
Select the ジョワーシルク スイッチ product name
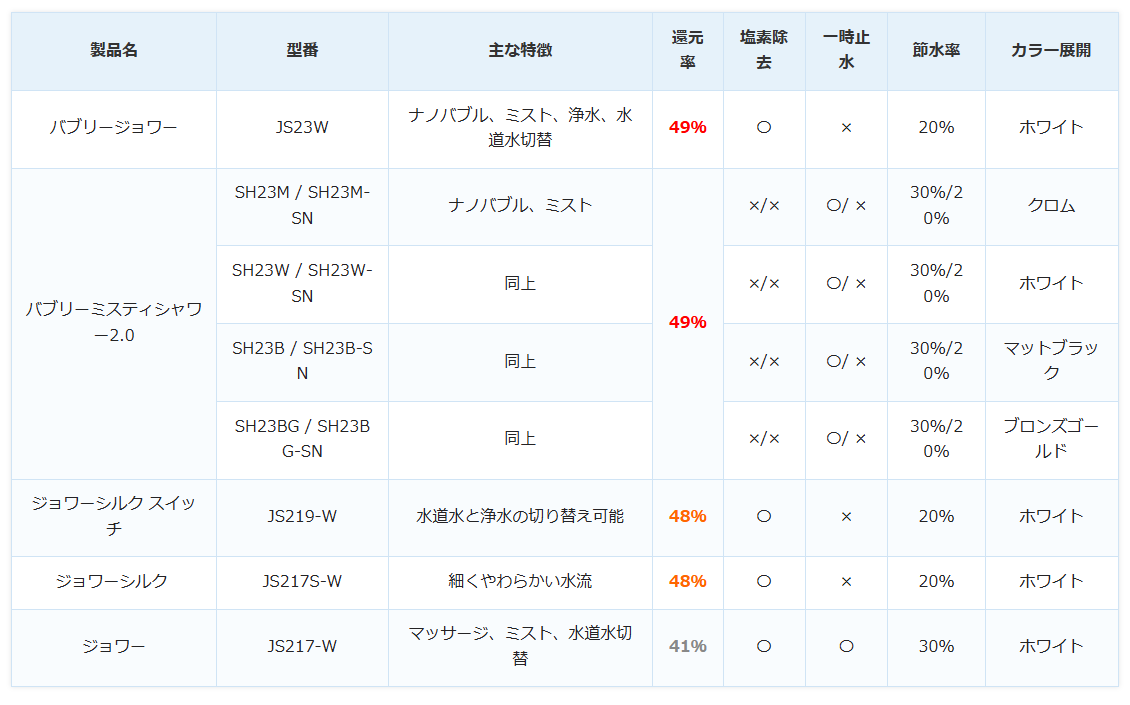coord(114,516)
